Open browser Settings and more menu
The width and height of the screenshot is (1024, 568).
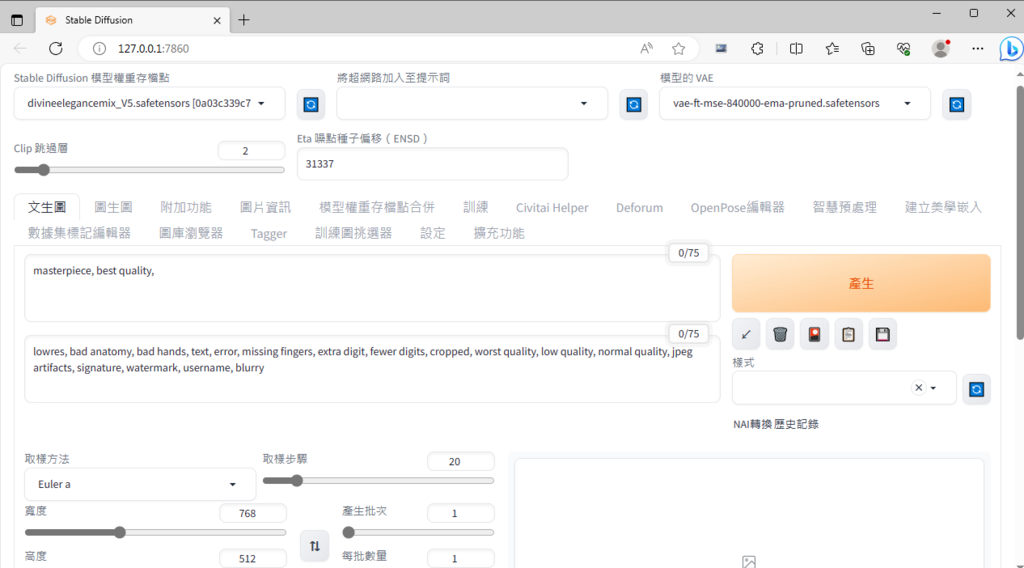tap(978, 48)
